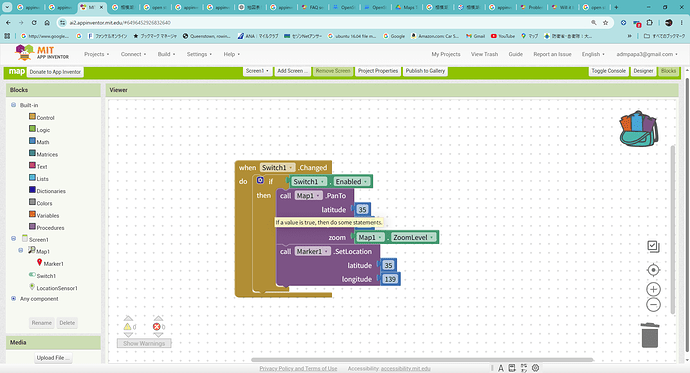Click the if block mutator gear icon

click(260, 180)
